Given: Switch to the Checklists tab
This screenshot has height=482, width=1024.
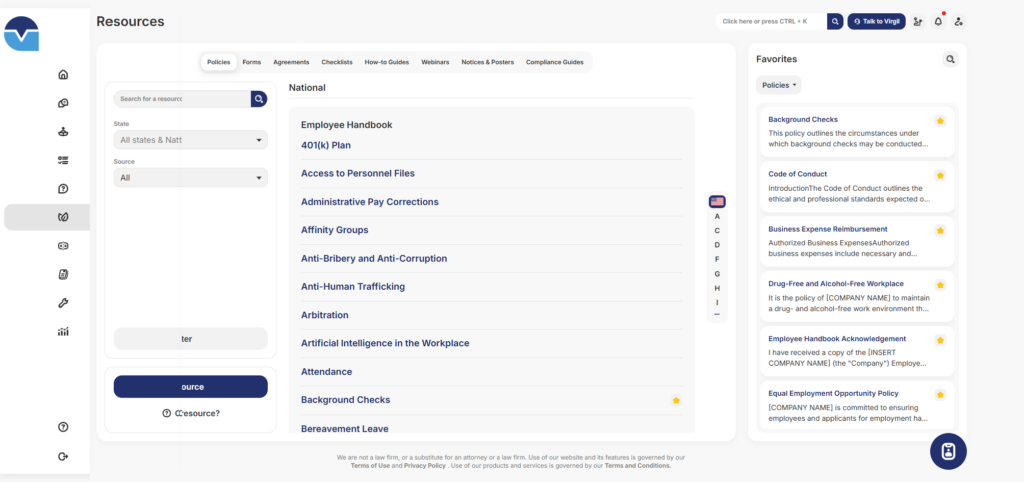Looking at the screenshot, I should (x=336, y=62).
